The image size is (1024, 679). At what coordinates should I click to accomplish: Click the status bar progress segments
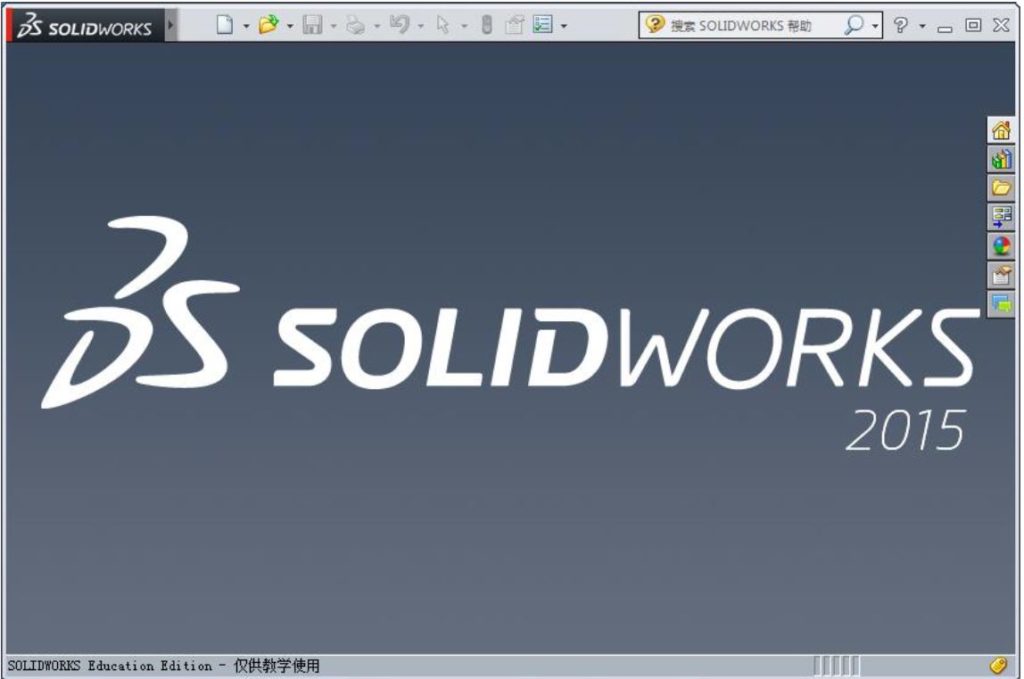coord(837,666)
